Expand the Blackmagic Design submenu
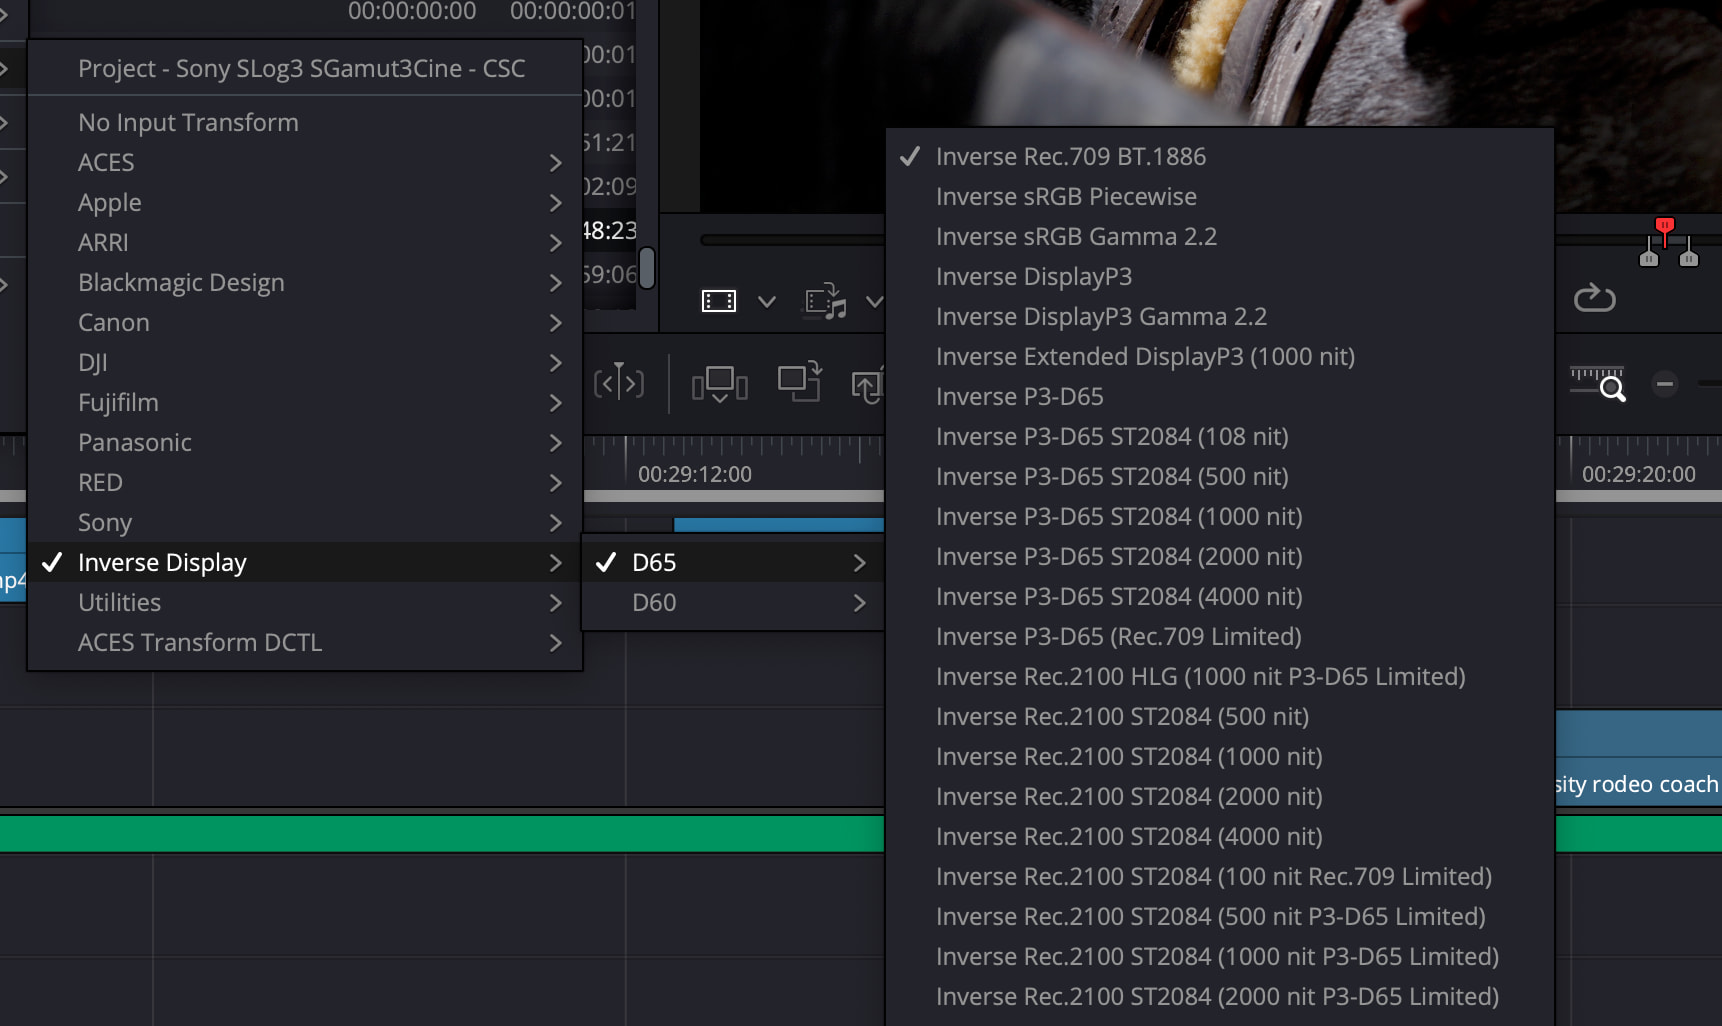This screenshot has height=1026, width=1722. point(181,283)
